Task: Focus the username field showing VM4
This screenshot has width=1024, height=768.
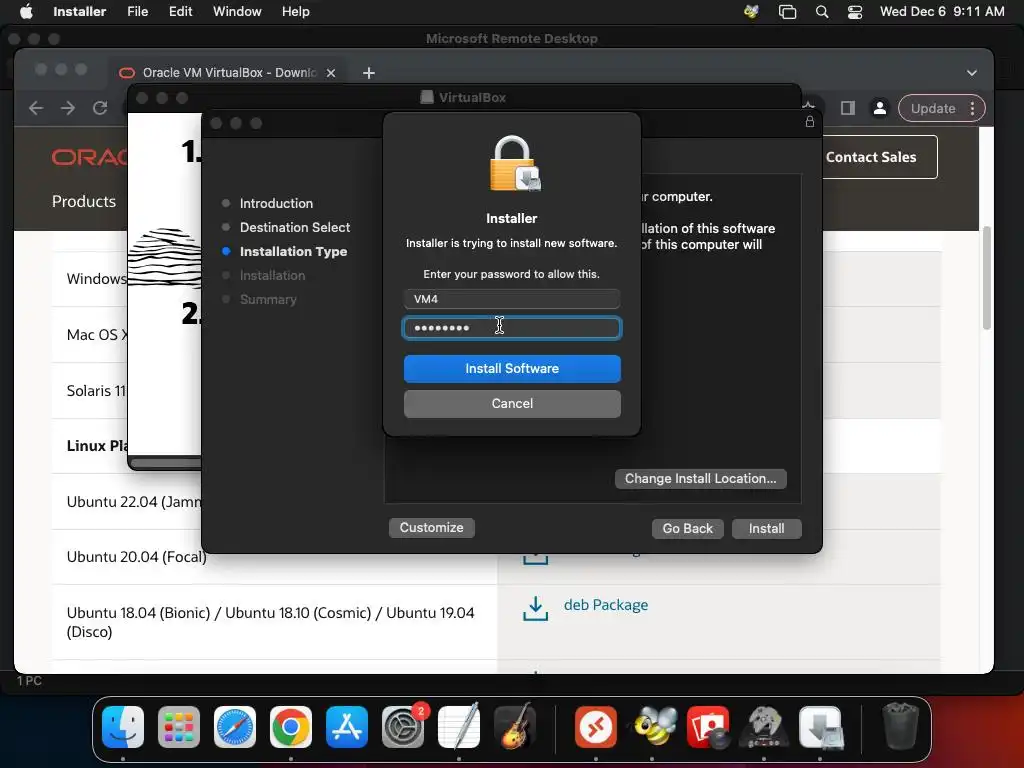Action: [512, 299]
